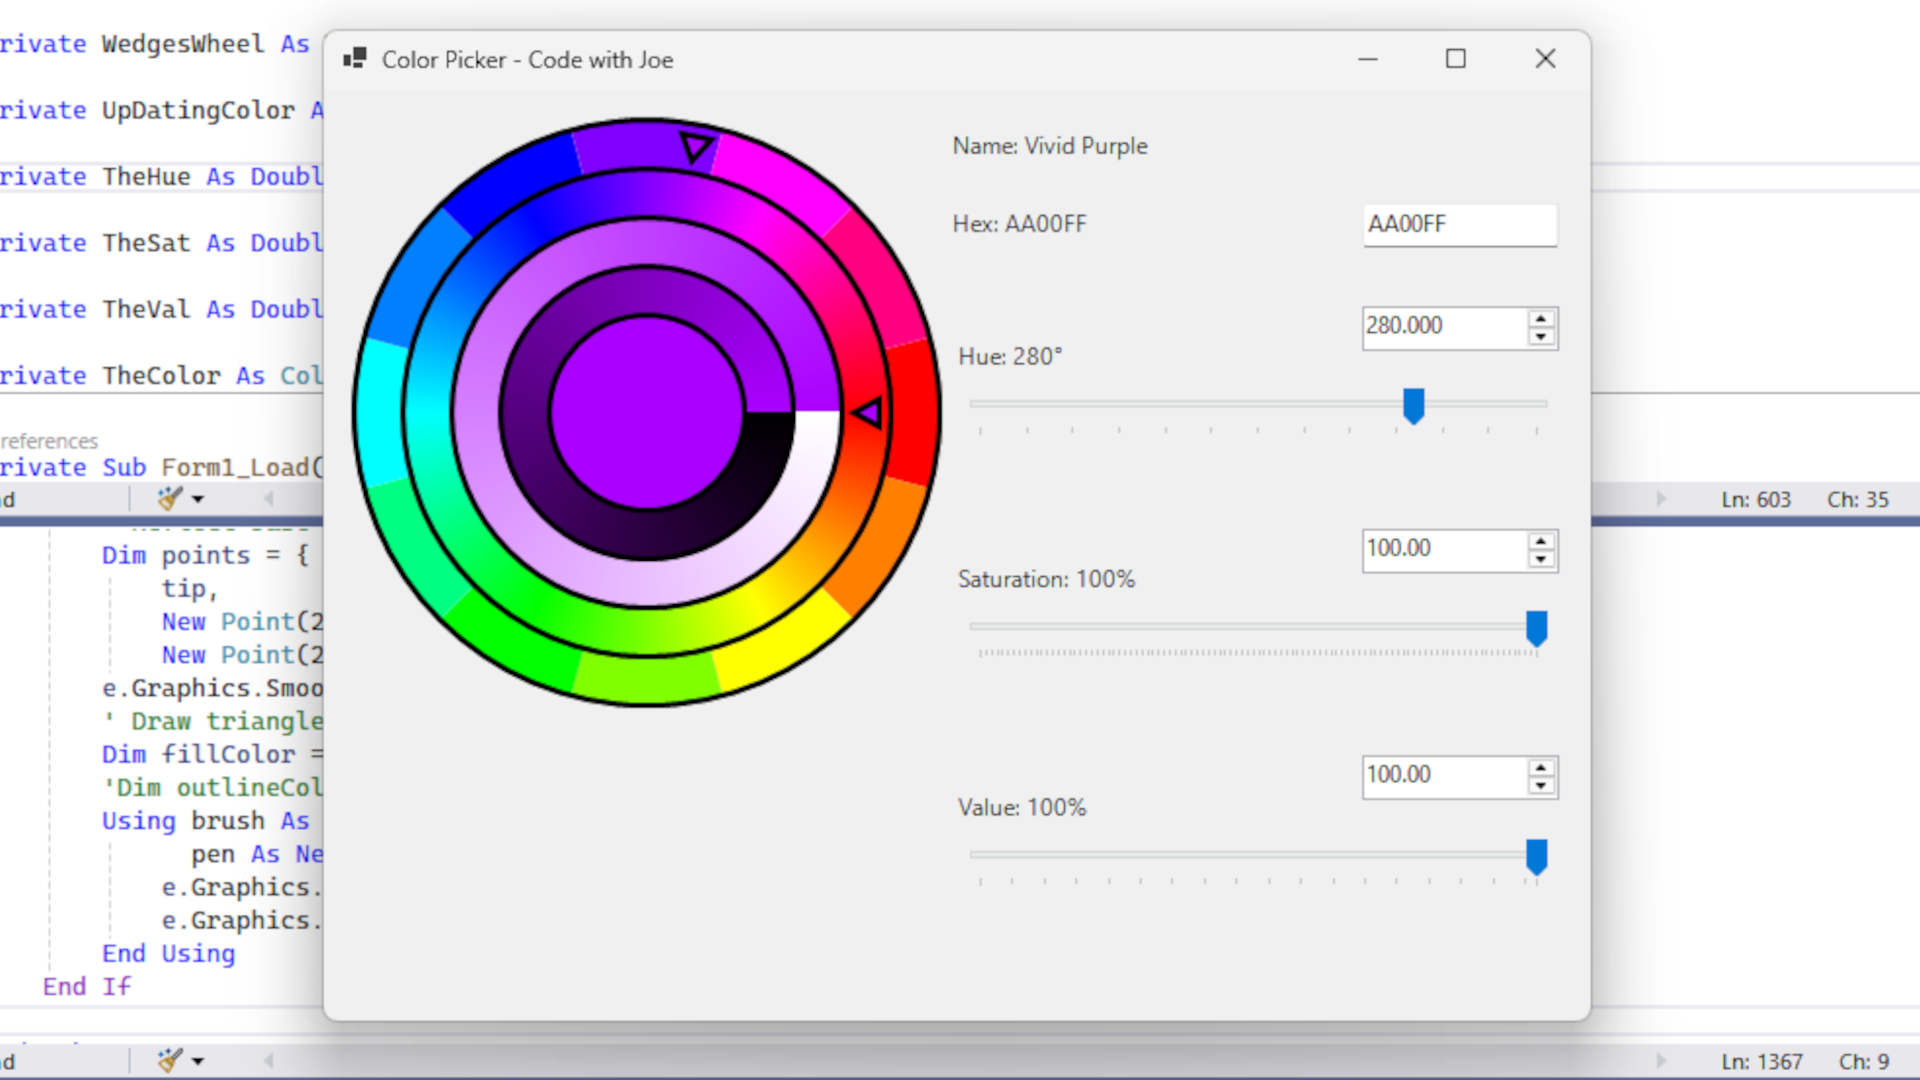Decrease Saturation with spinner down arrow
Viewport: 1920px width, 1080px height.
(x=1541, y=561)
